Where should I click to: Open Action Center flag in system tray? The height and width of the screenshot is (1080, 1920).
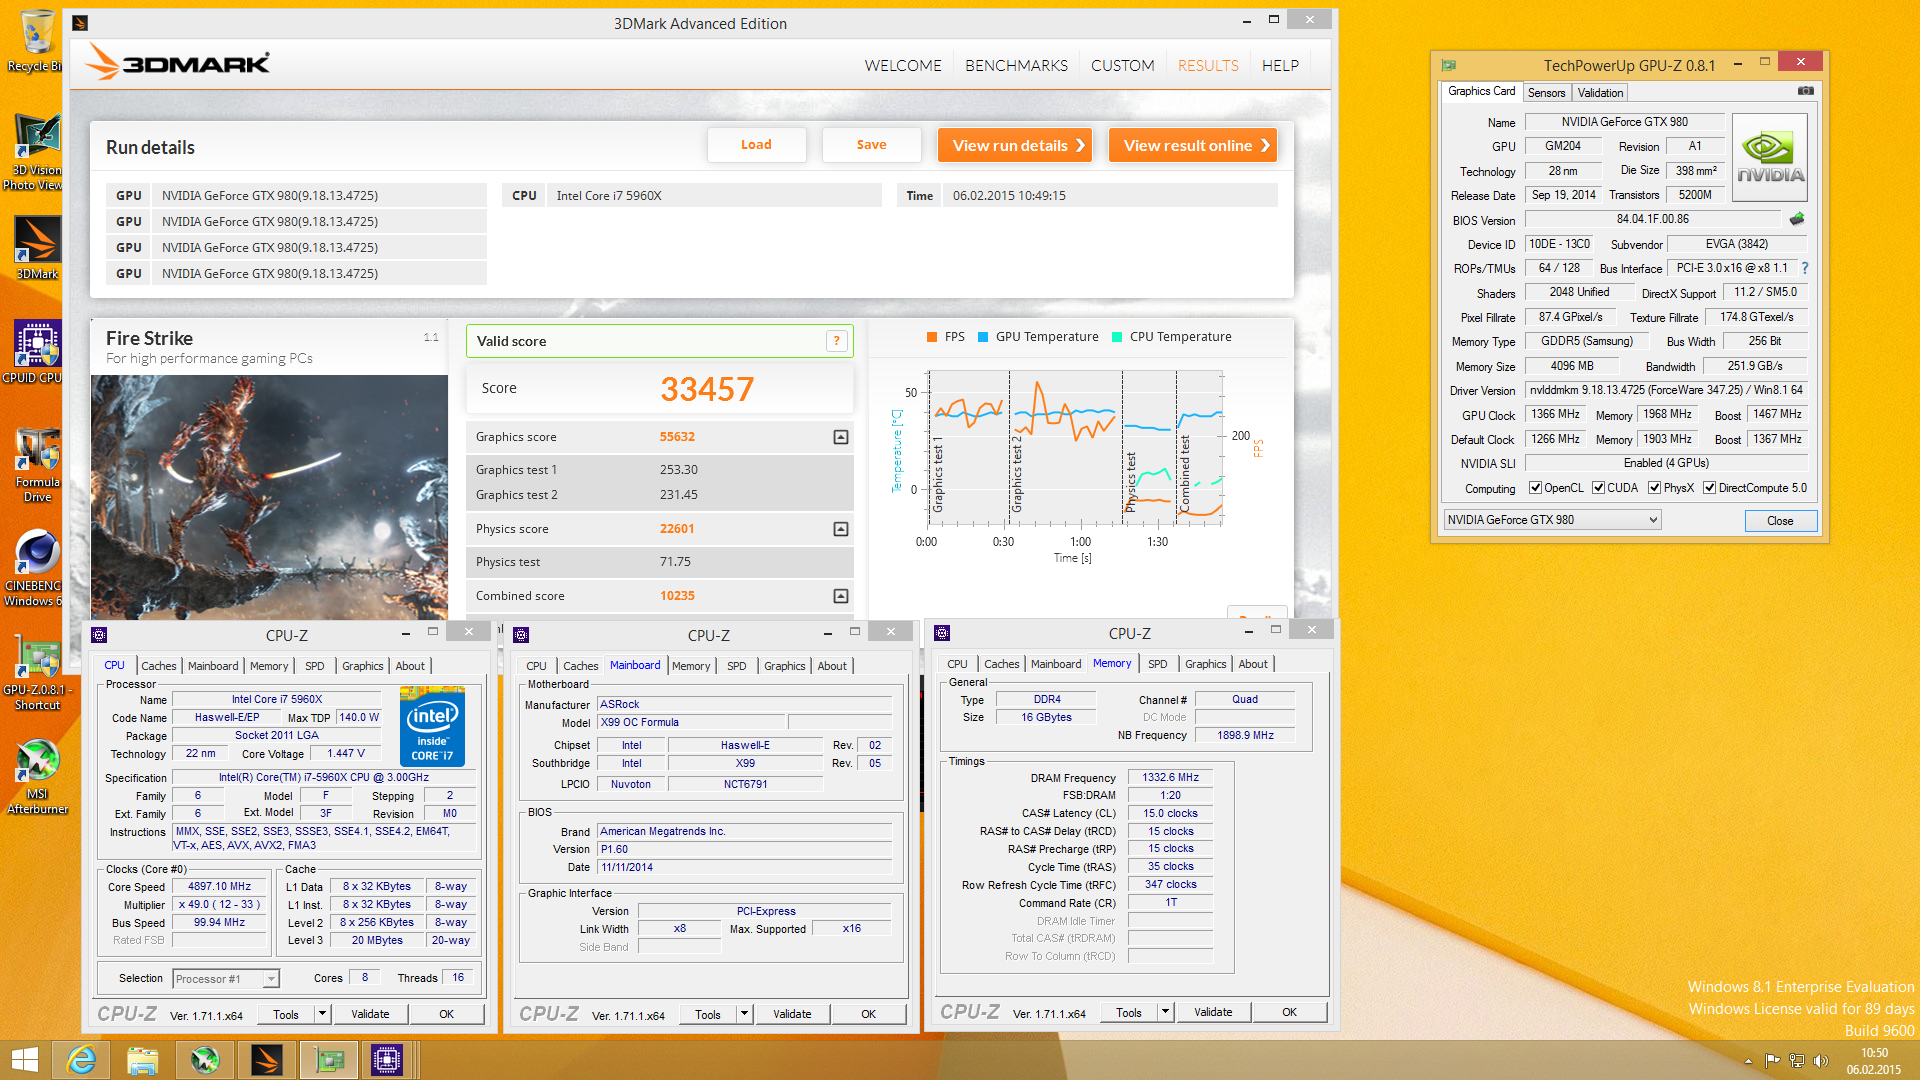1772,1061
